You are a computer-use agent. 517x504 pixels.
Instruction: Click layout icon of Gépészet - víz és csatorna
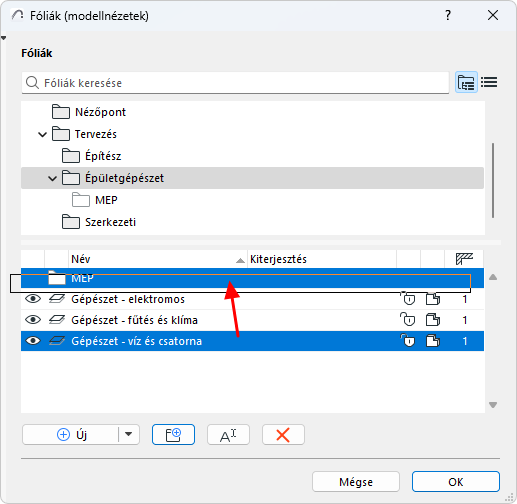click(433, 341)
